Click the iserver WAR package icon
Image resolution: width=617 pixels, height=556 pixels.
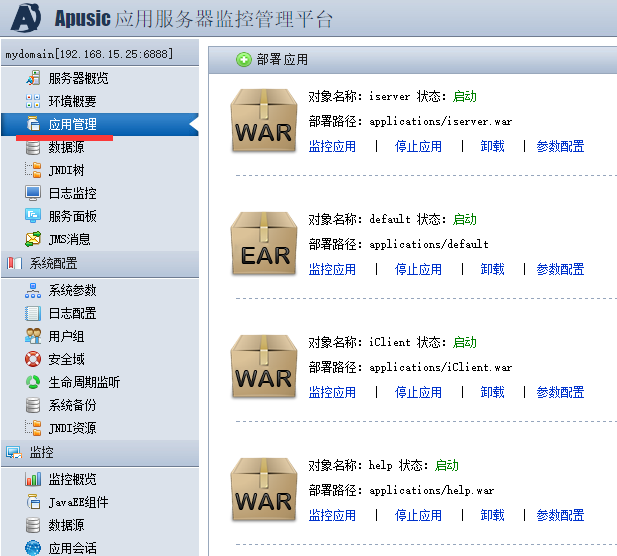pos(264,120)
